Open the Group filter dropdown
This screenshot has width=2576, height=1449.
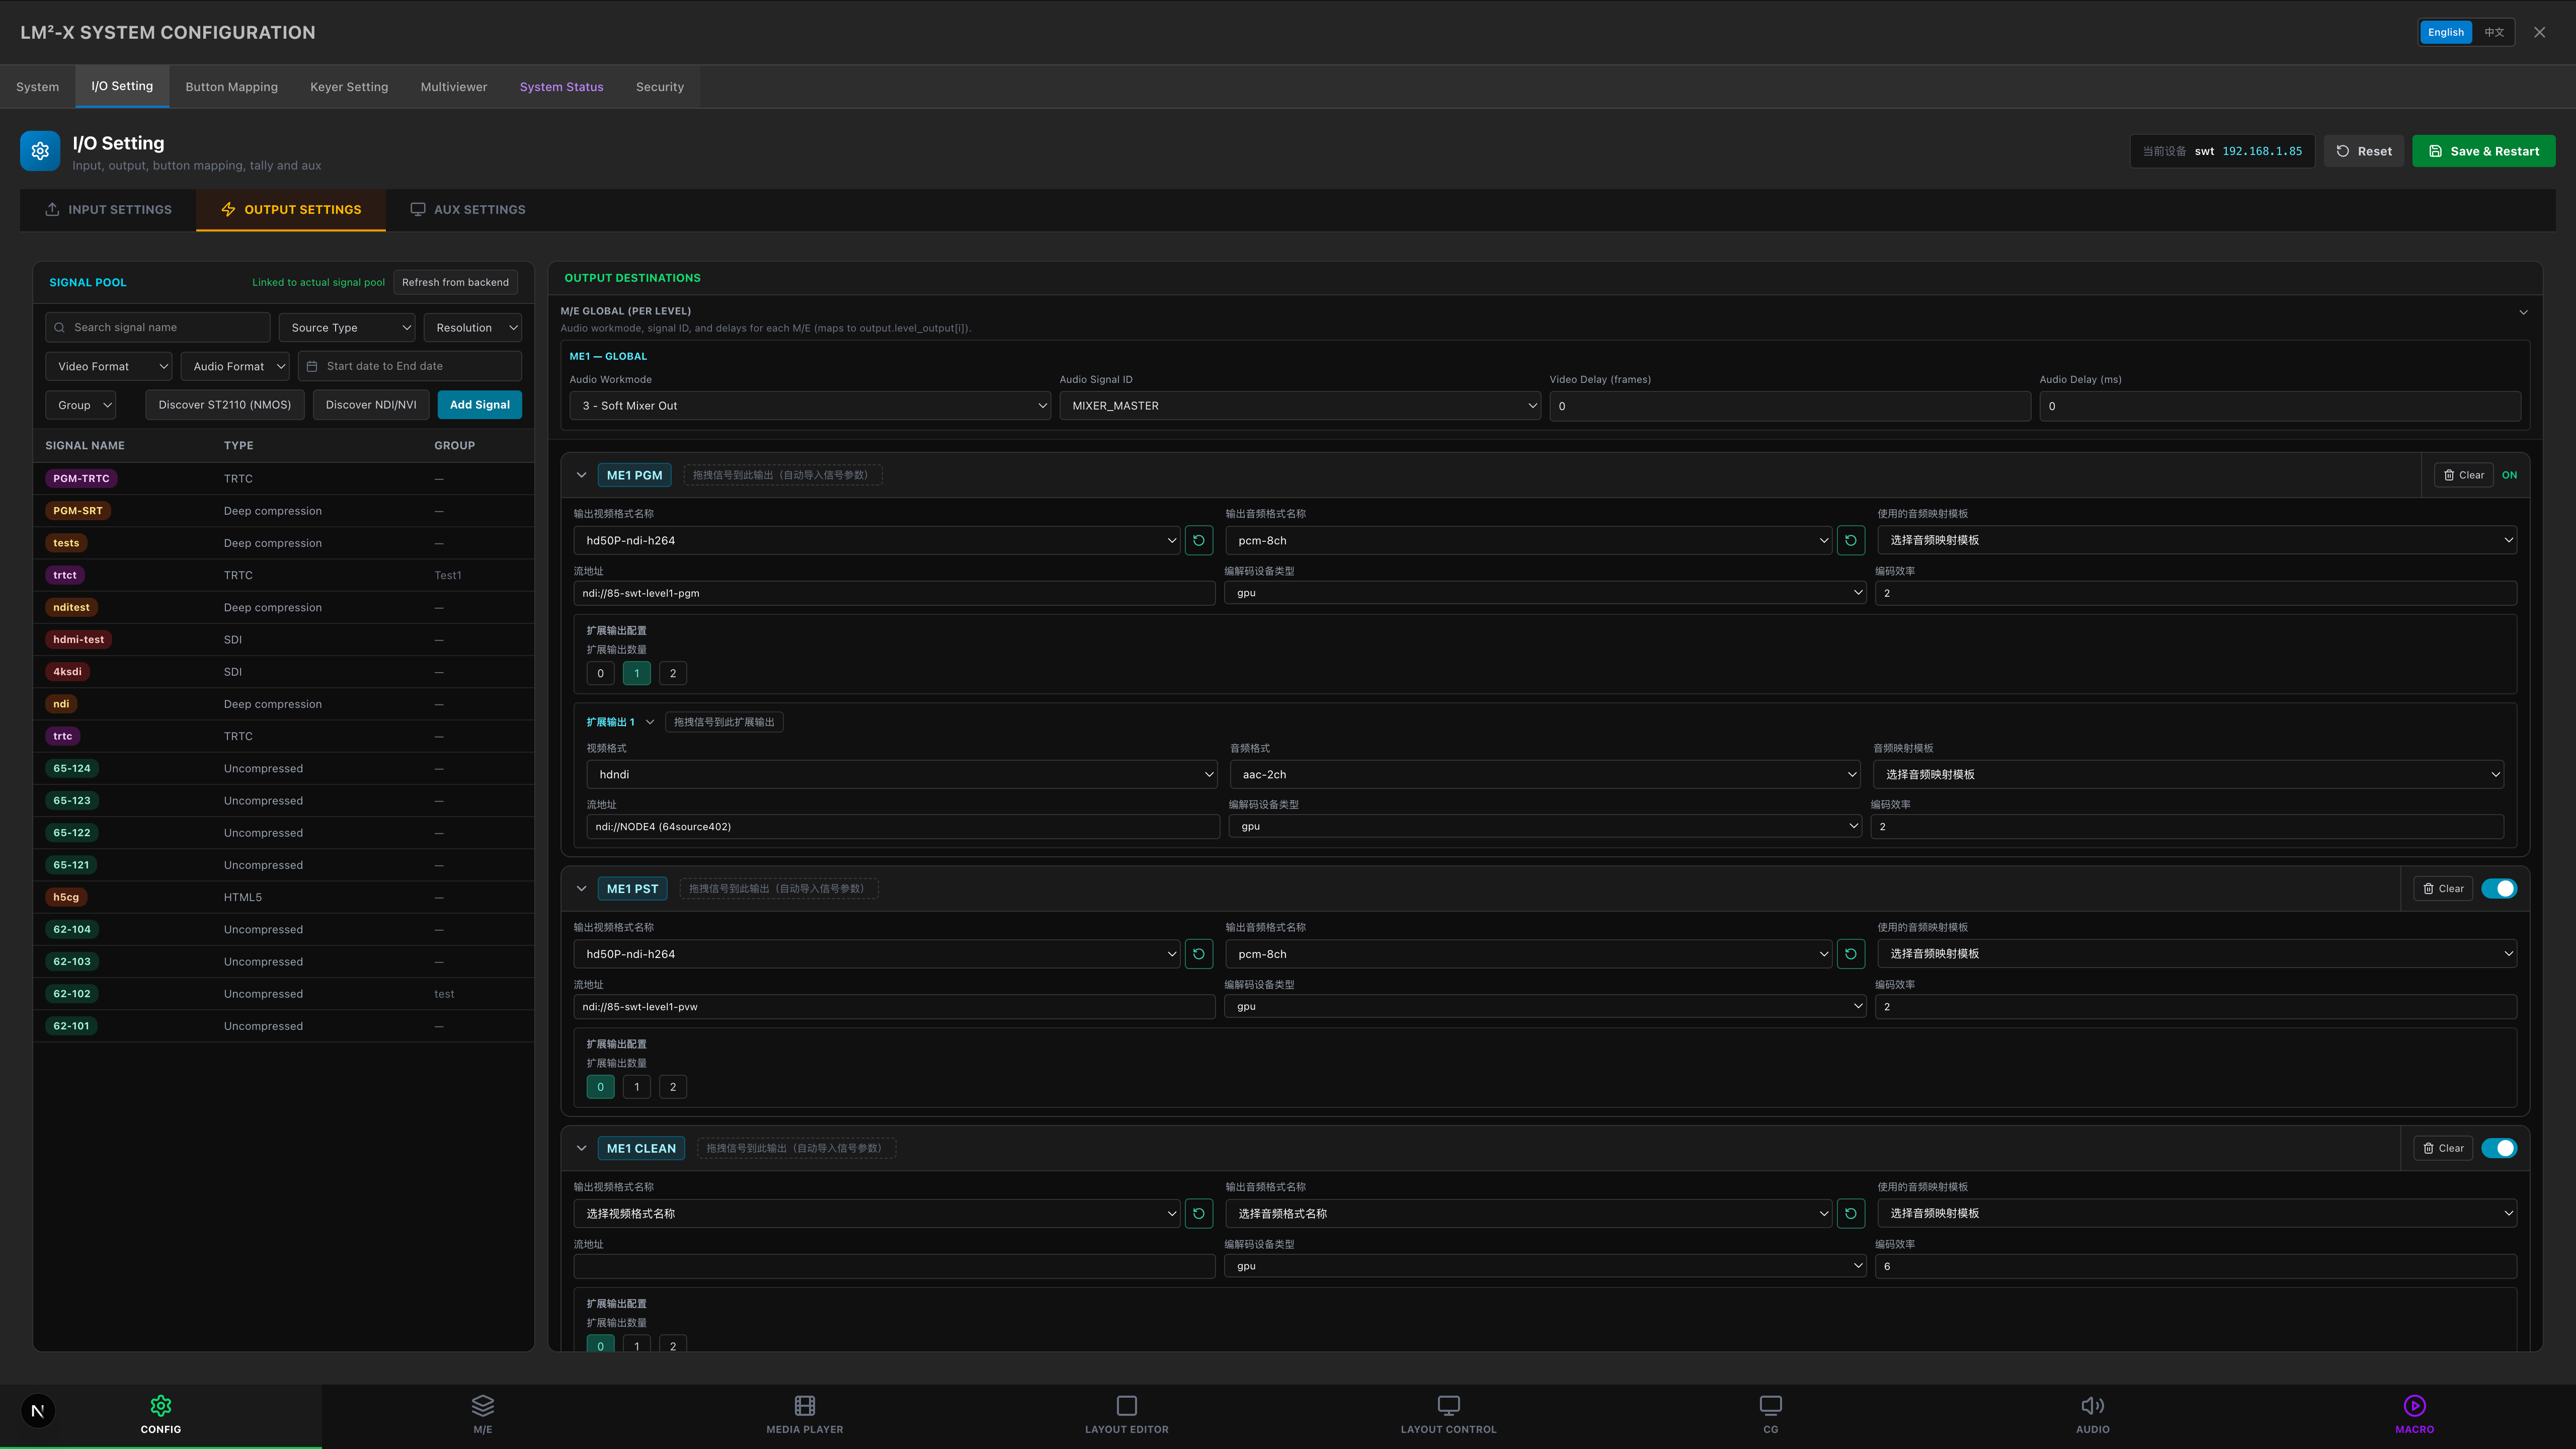pyautogui.click(x=81, y=405)
